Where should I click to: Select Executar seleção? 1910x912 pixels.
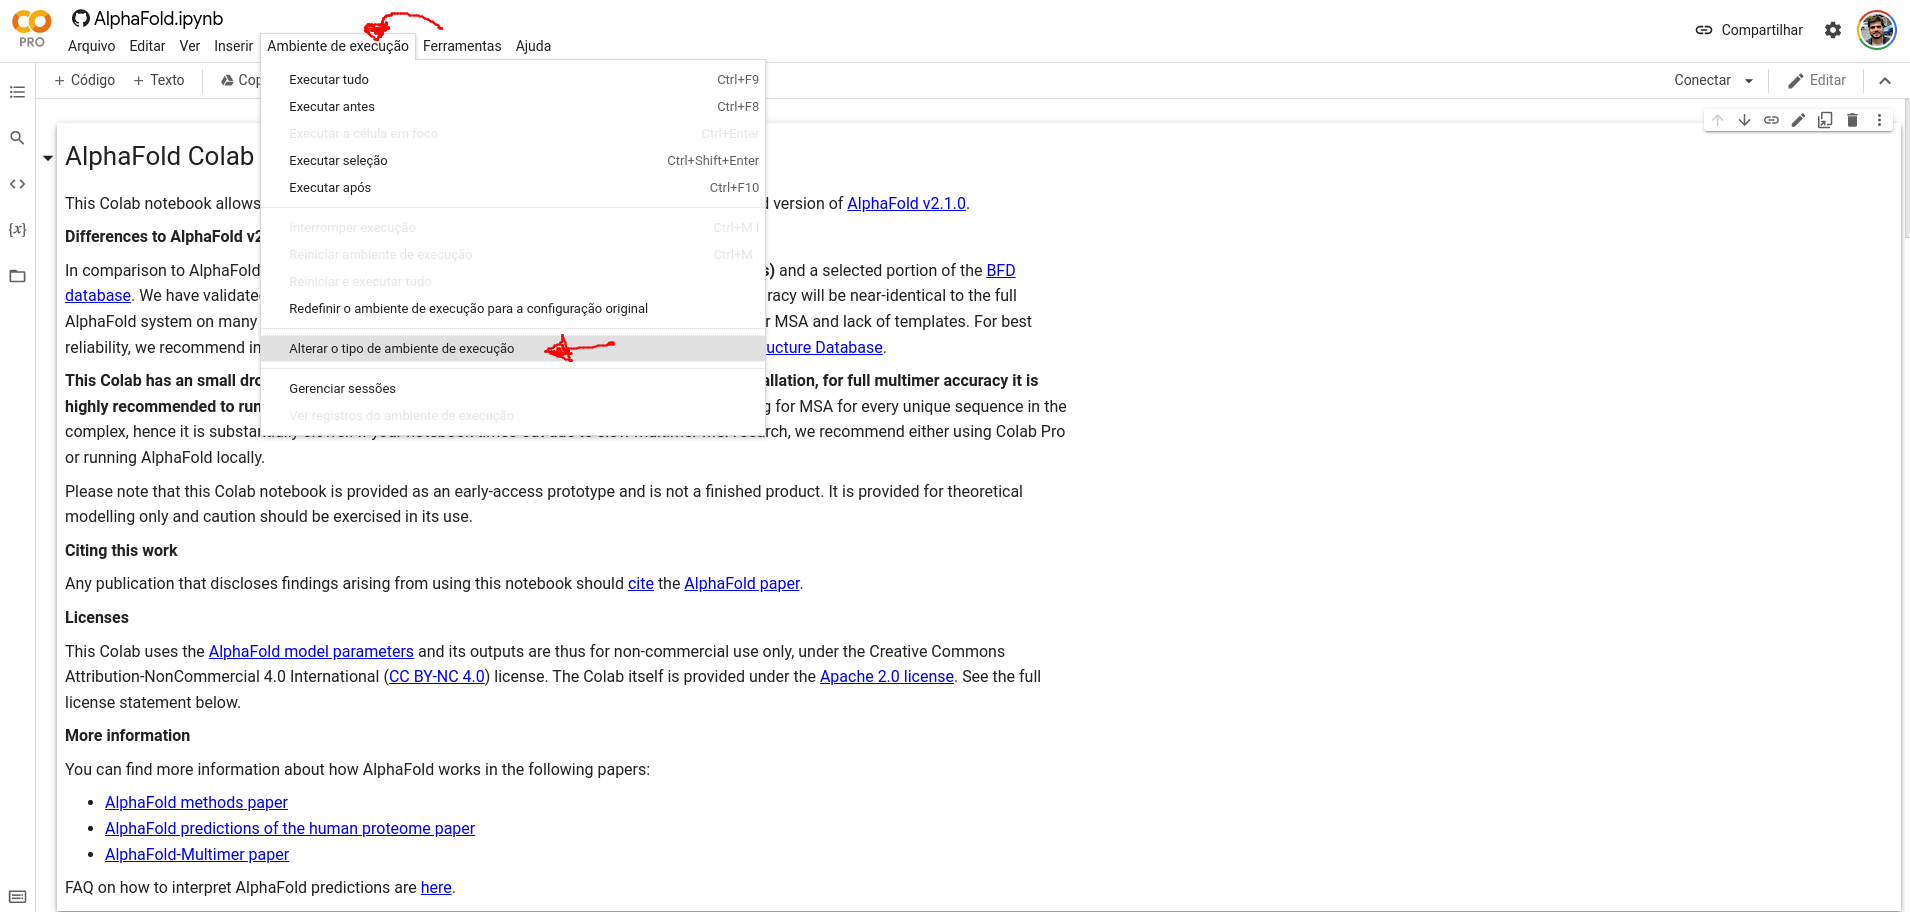(x=513, y=161)
